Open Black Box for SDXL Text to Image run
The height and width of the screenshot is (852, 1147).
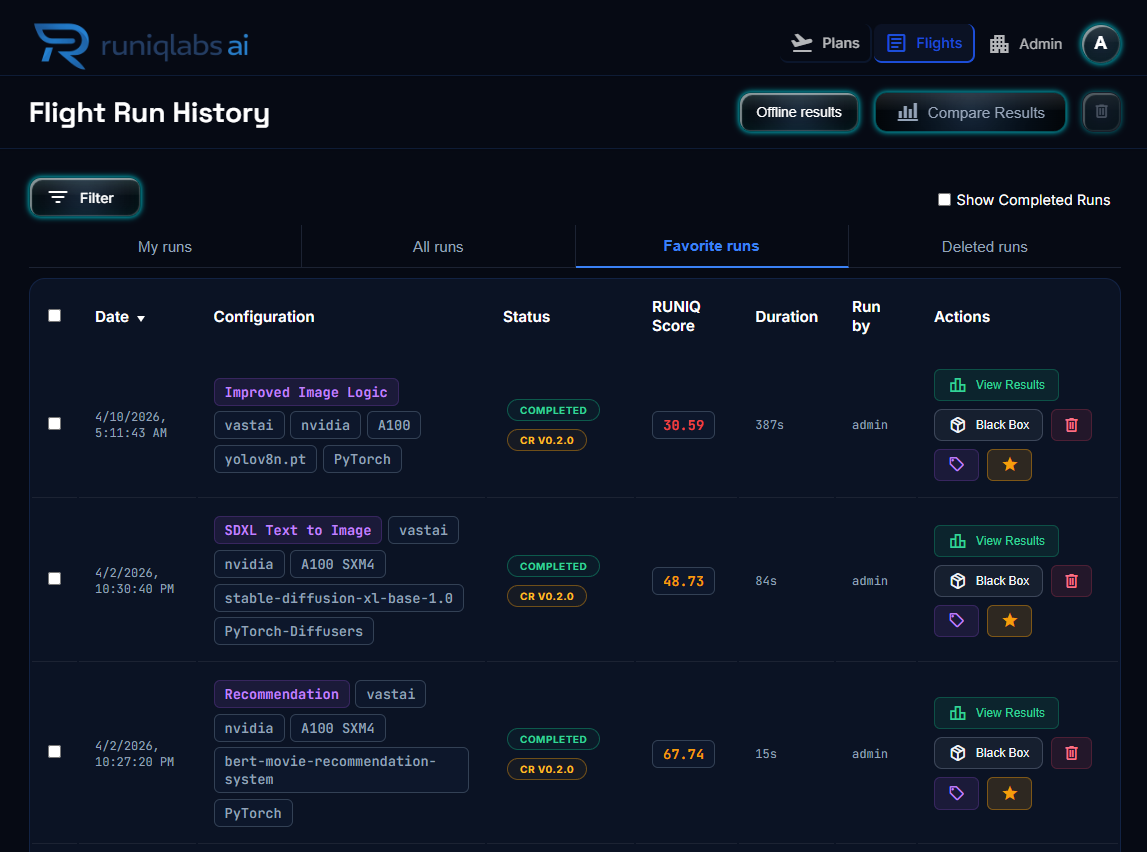[x=988, y=581]
